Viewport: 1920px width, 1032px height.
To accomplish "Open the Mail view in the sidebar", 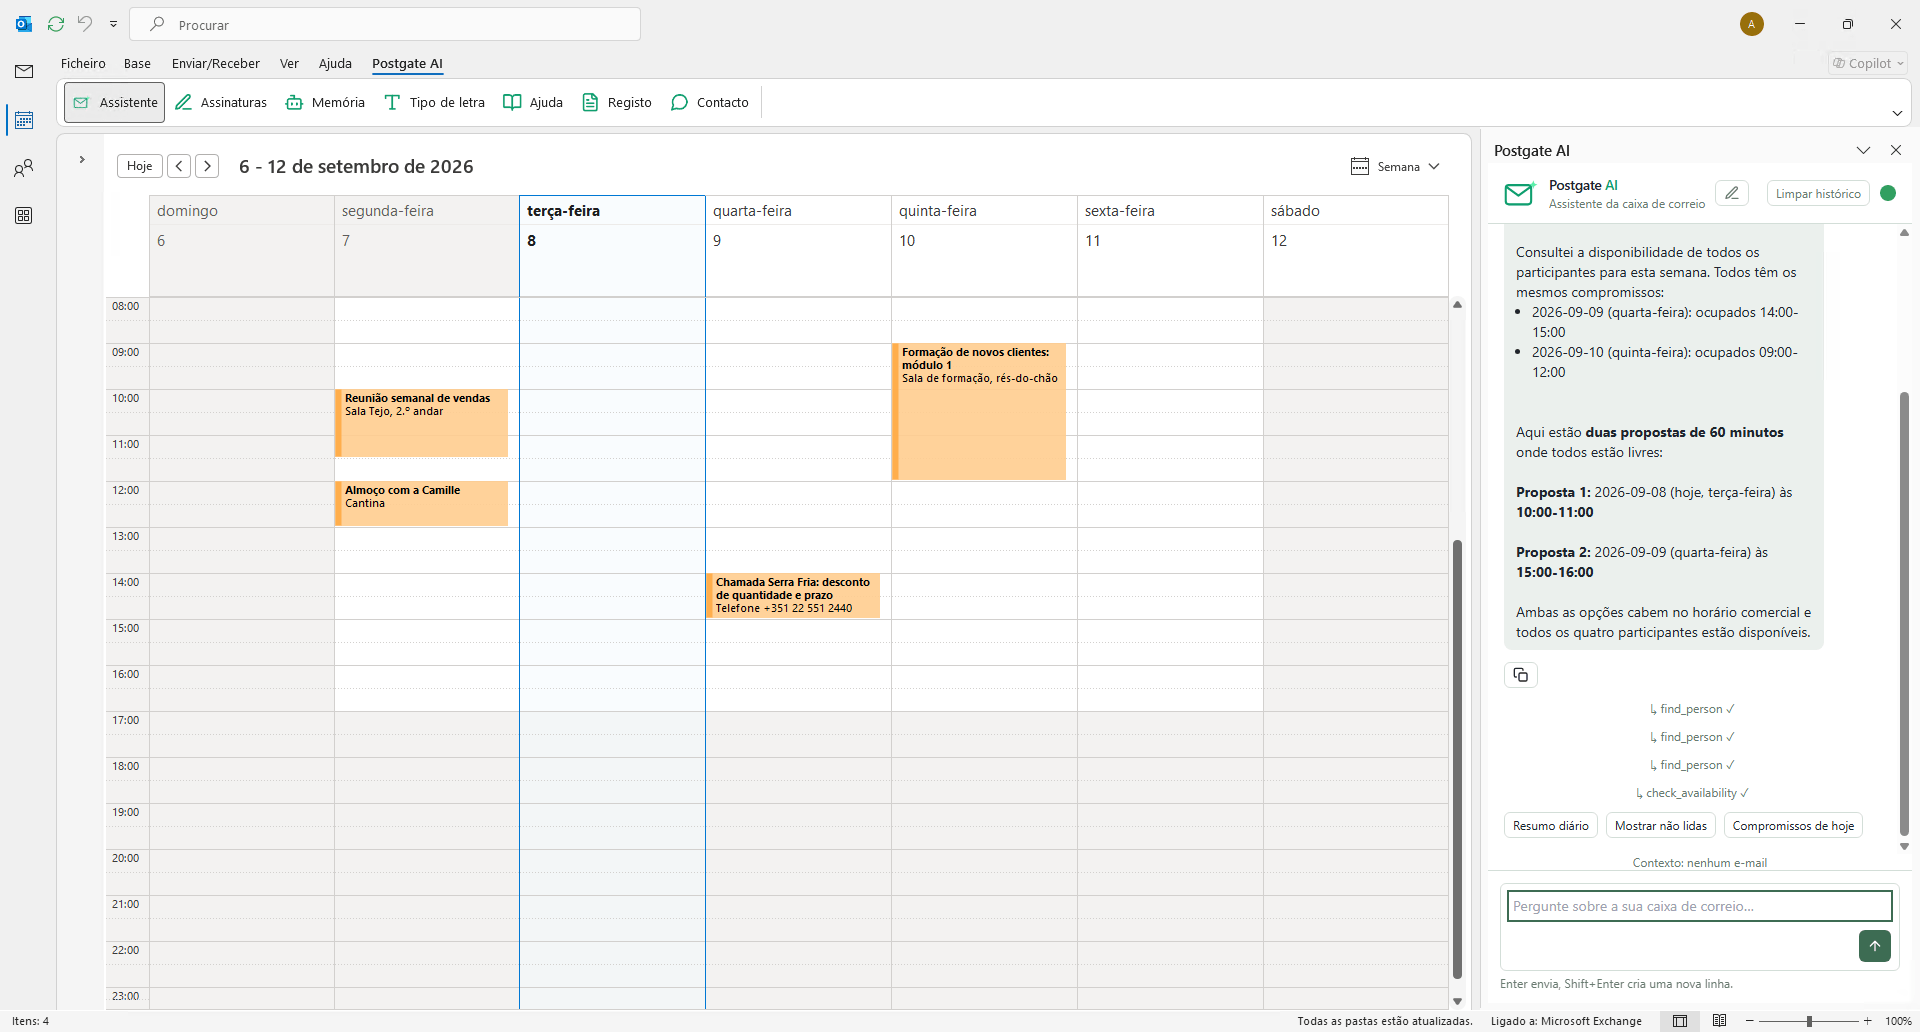I will 24,71.
